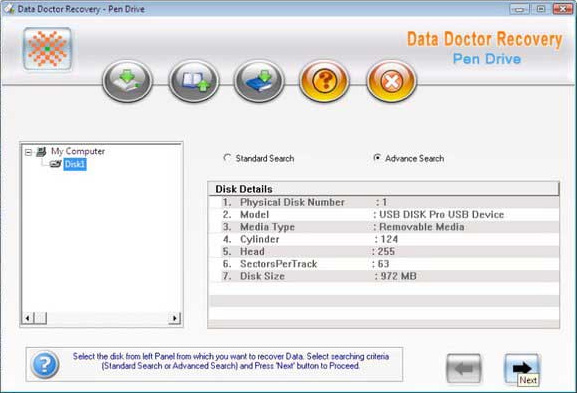Screen dimensions: 577x393
Task: Click the blue book with arrow toolbar icon
Action: point(259,81)
